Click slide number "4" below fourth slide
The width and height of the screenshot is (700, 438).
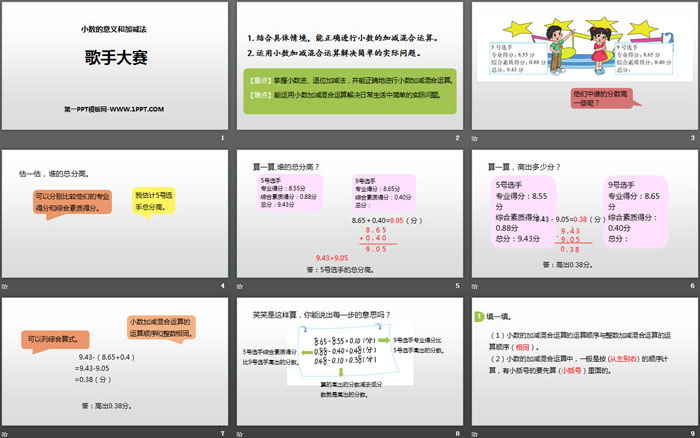(x=223, y=286)
